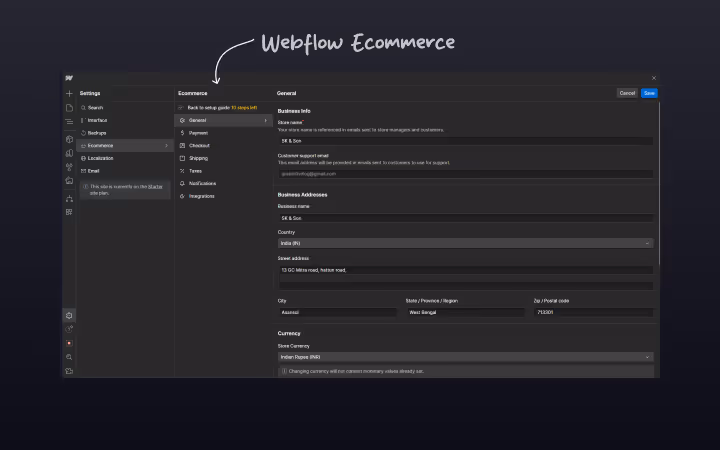Focus the State / Province / Region field

(465, 312)
